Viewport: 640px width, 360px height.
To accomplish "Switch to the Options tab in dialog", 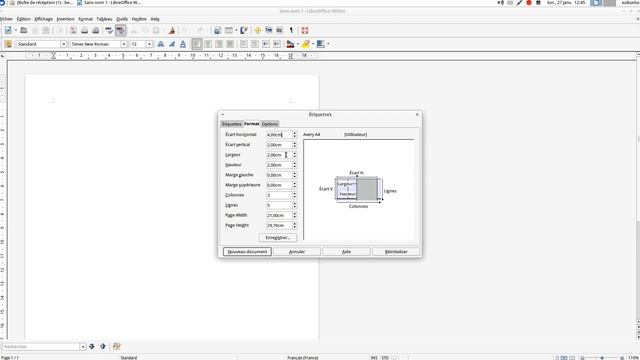I will (x=270, y=124).
